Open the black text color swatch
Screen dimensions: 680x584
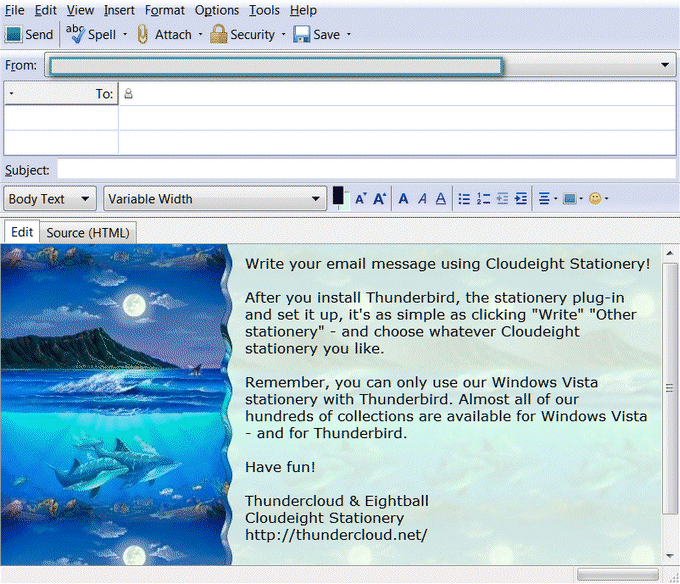[338, 196]
